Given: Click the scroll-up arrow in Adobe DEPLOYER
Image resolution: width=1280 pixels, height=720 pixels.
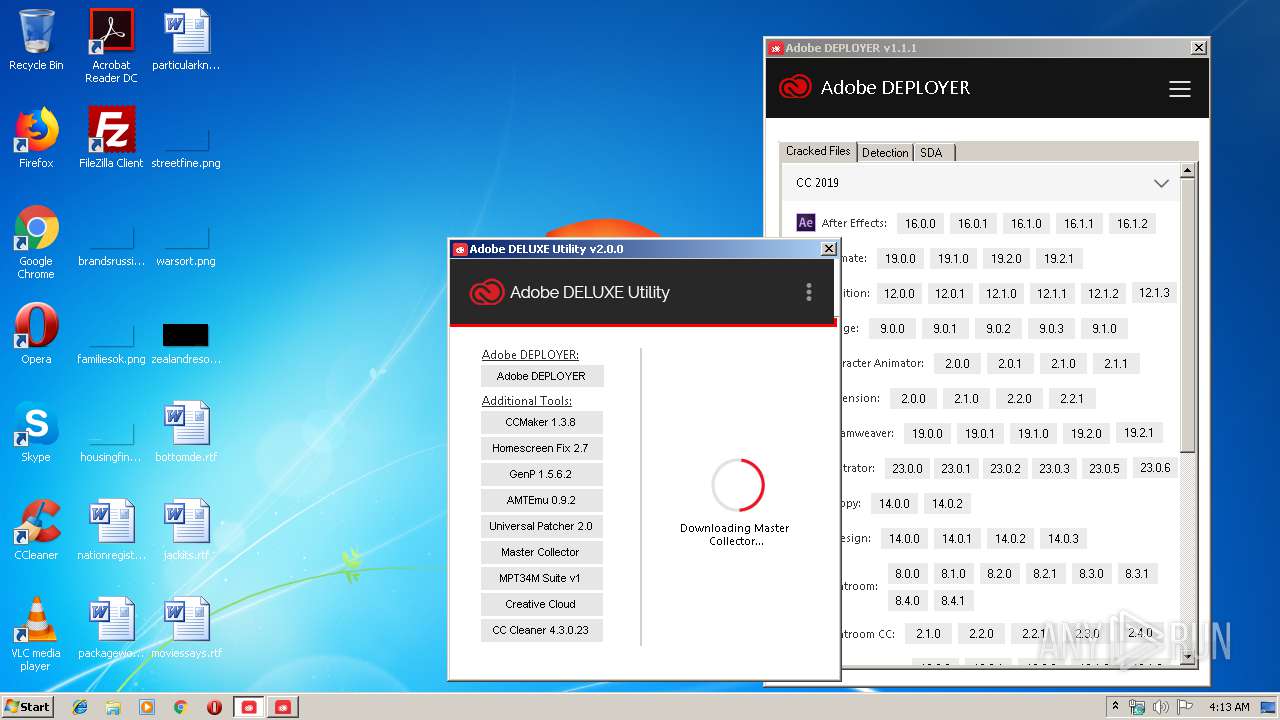Looking at the screenshot, I should [1188, 171].
